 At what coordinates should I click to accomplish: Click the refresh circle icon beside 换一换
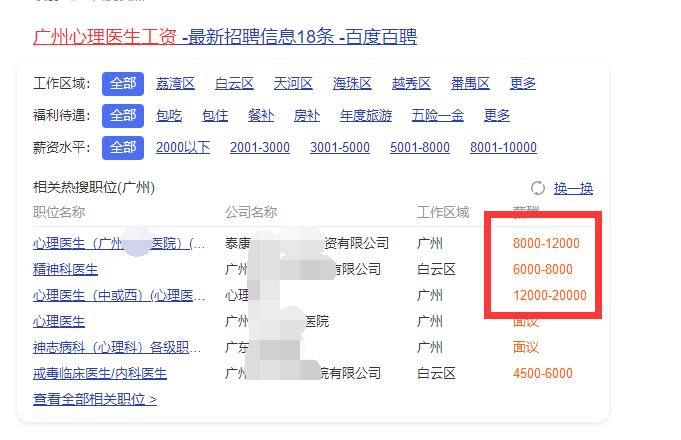pyautogui.click(x=538, y=188)
